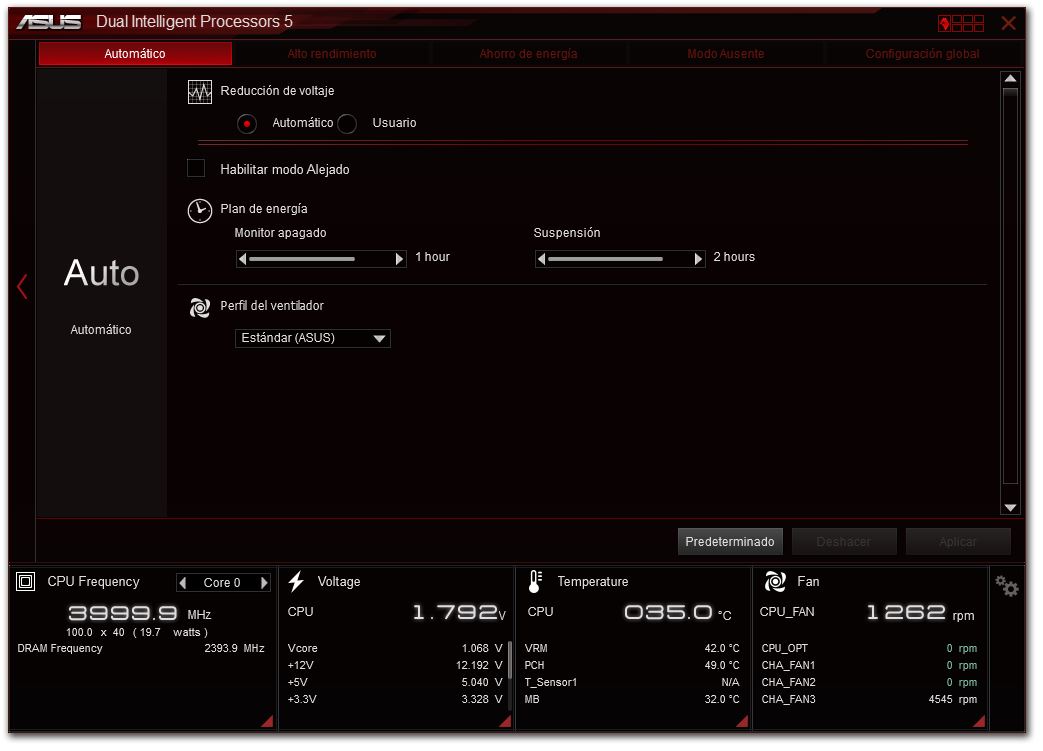This screenshot has width=1043, height=751.
Task: Click the "MB" temperature row label
Action: pyautogui.click(x=532, y=700)
